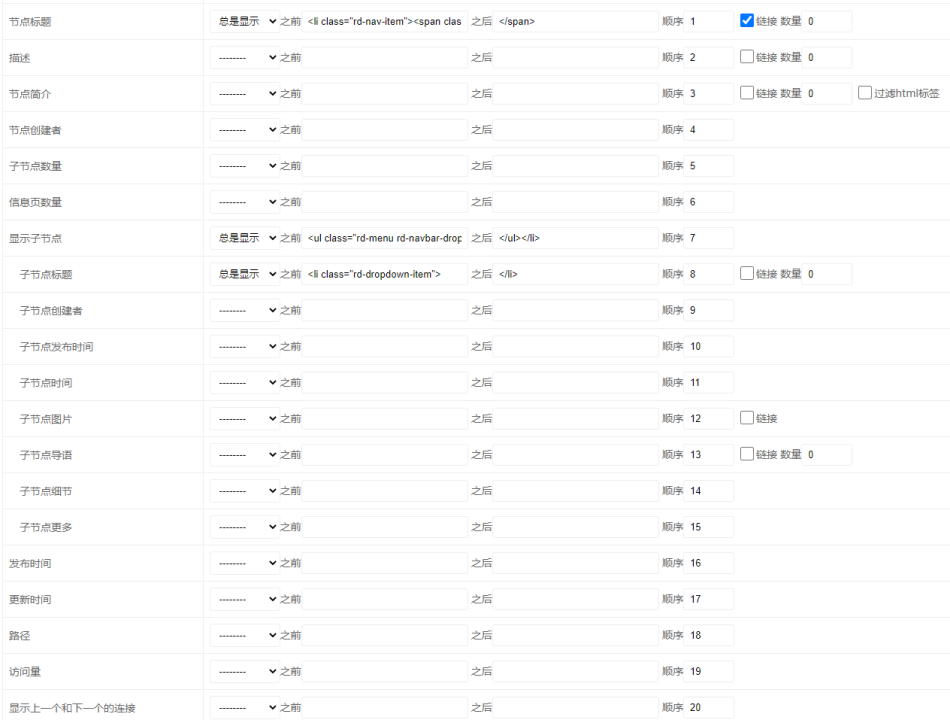Click 之前 field in 子节点标题 row
Screen dimensions: 950x720
(385, 274)
